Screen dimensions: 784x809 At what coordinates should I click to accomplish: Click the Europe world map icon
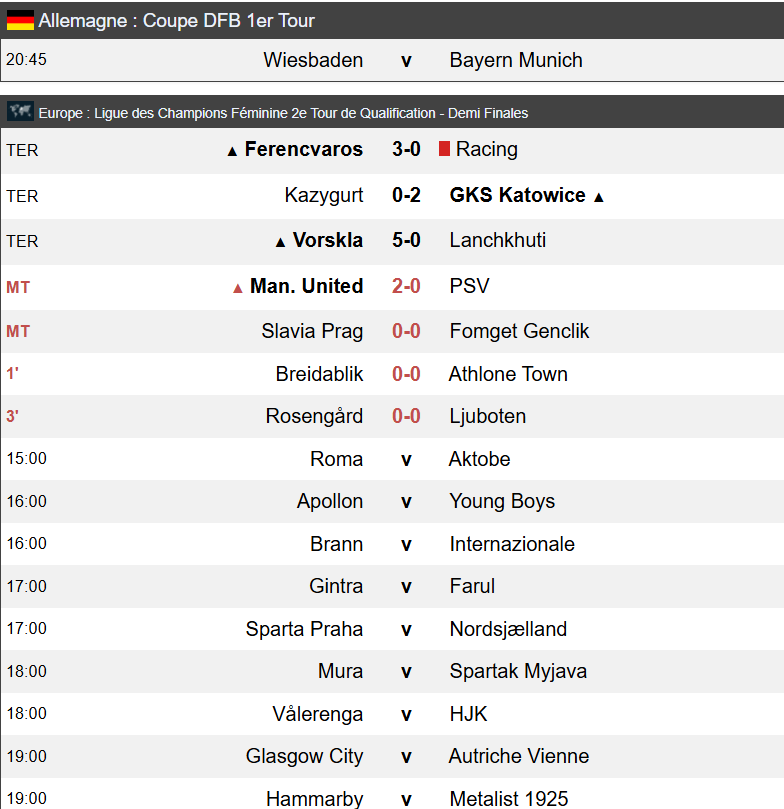[20, 112]
